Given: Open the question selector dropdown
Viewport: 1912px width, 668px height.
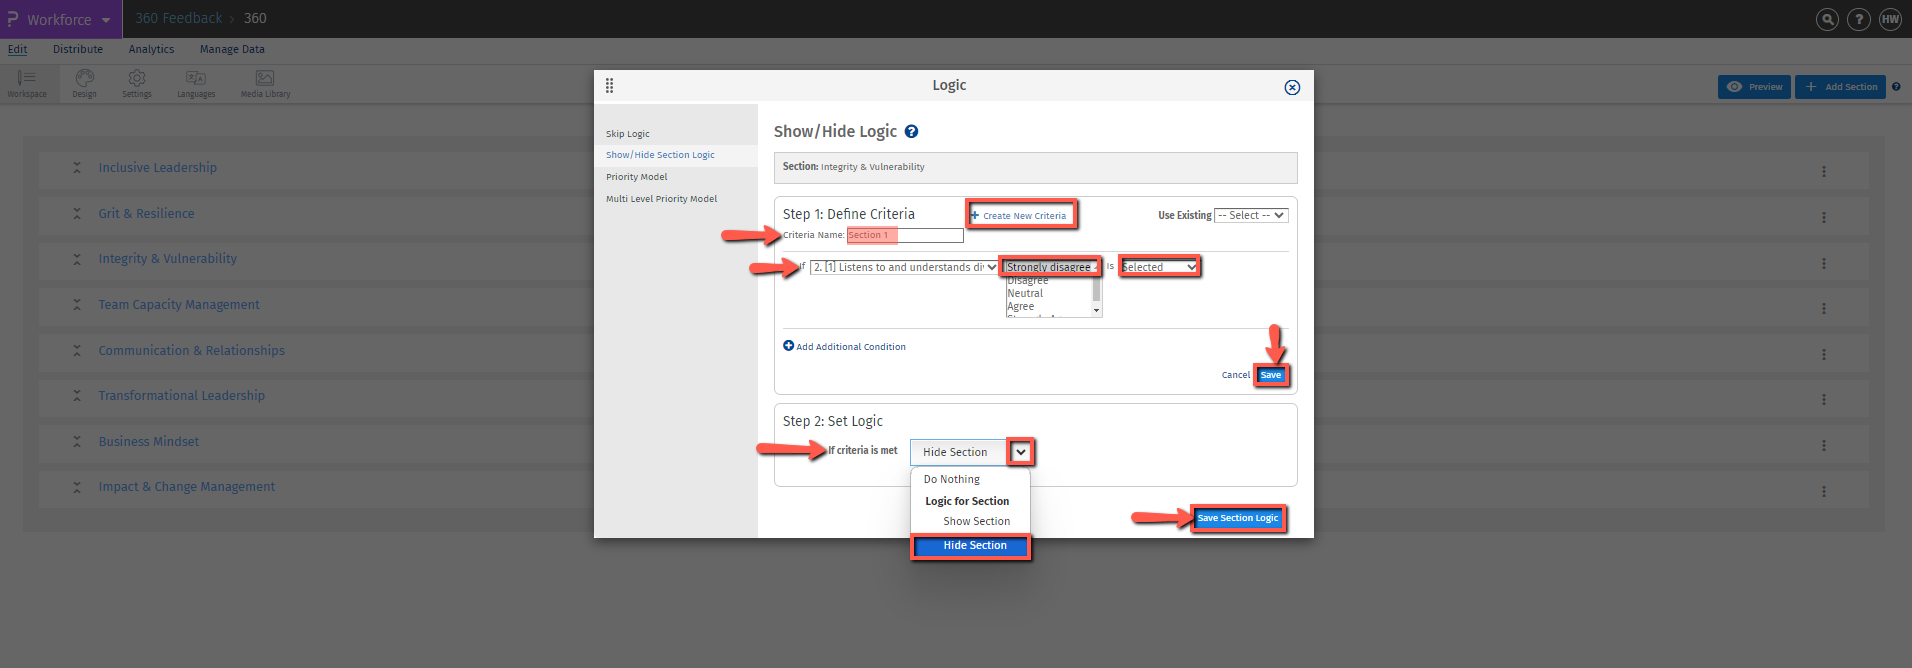Looking at the screenshot, I should coord(904,267).
